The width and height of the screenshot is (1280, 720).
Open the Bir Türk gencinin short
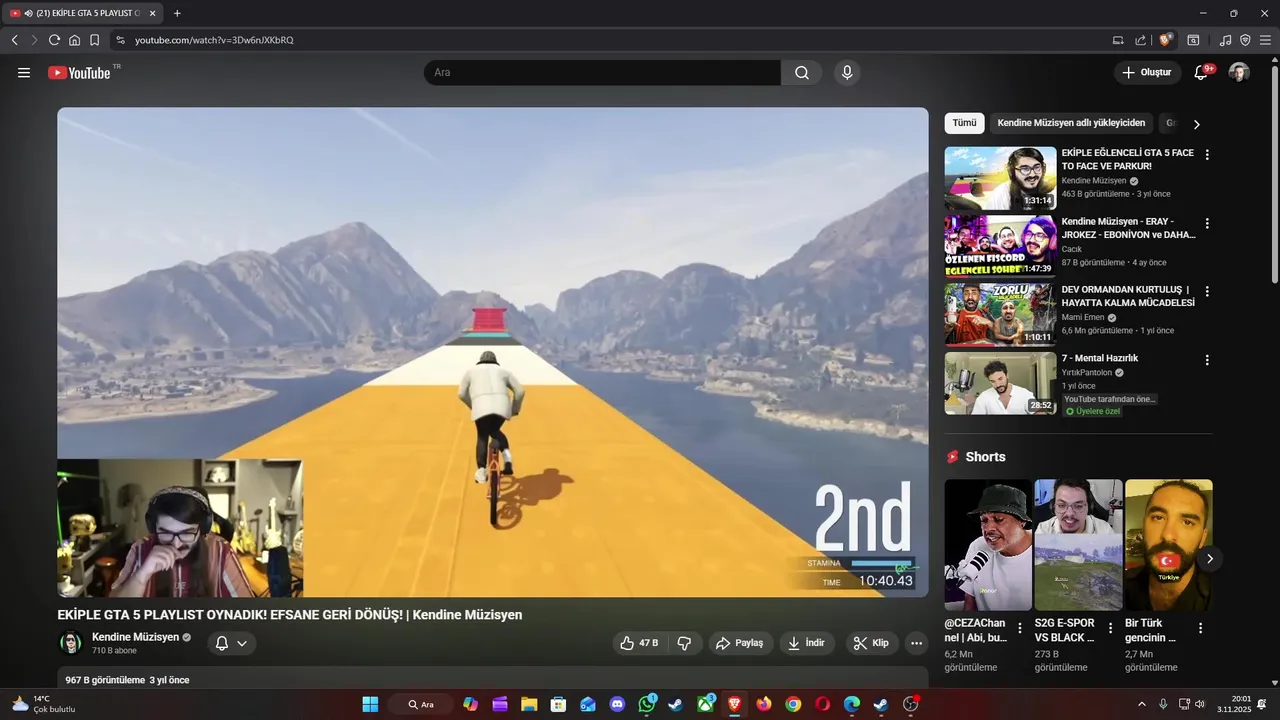click(x=1168, y=545)
